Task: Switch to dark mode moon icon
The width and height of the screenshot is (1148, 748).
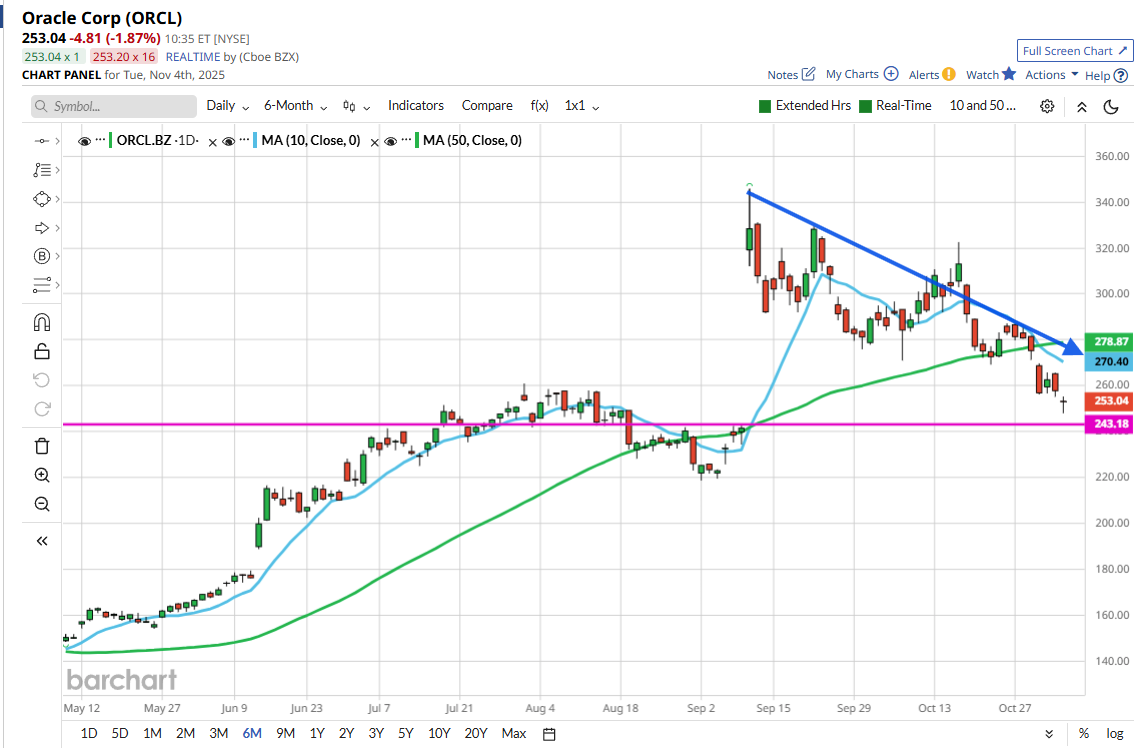Action: pos(1111,106)
